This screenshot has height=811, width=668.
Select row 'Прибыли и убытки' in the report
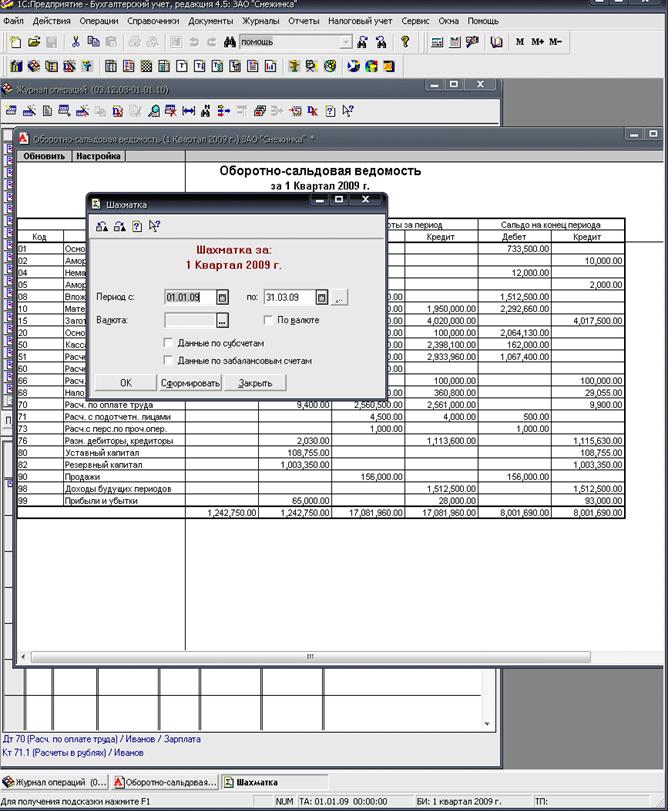point(321,501)
